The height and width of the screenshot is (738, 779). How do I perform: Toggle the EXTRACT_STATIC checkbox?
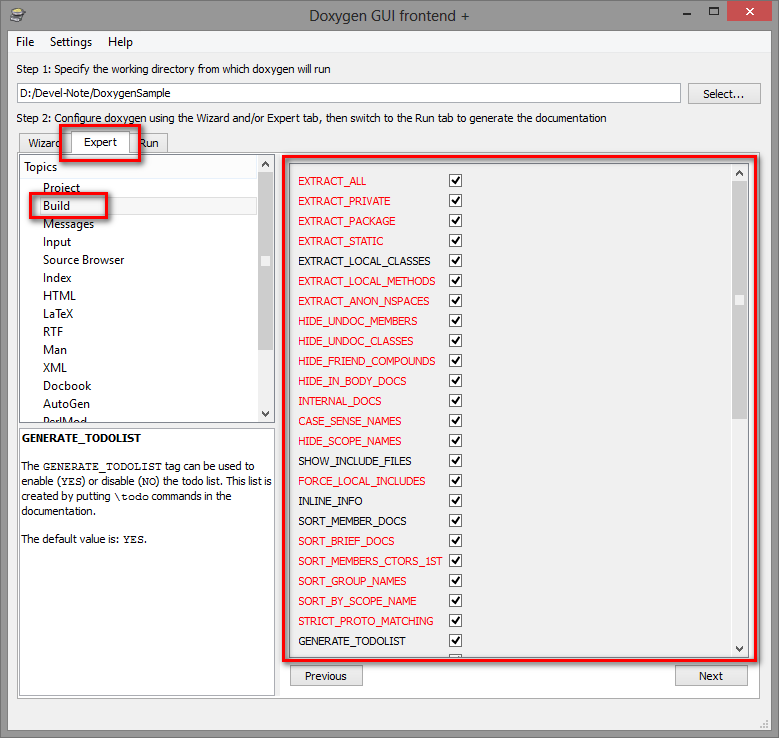coord(455,241)
